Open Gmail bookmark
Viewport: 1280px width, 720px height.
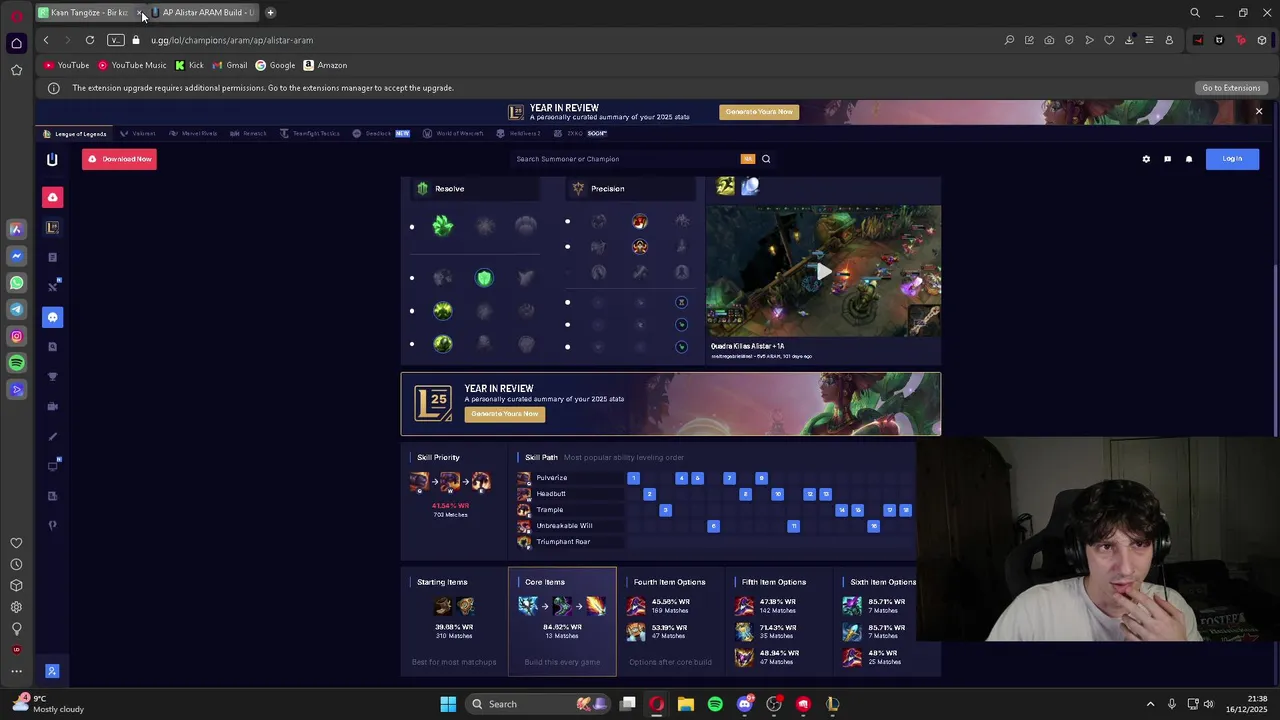230,65
